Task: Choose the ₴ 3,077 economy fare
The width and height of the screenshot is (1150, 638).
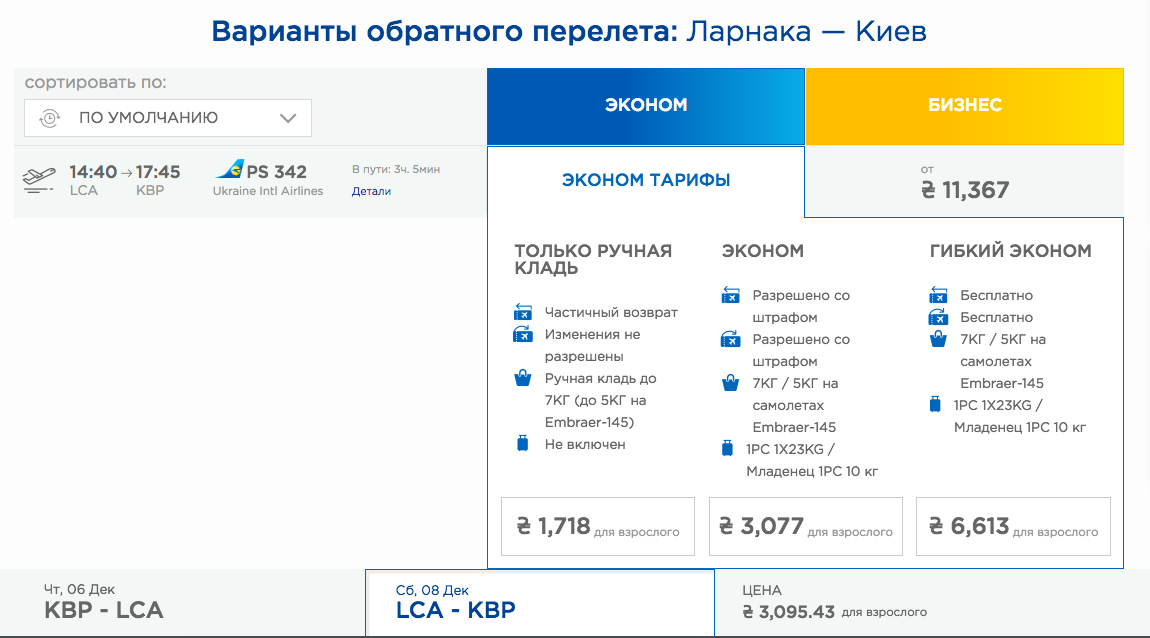Action: click(805, 526)
